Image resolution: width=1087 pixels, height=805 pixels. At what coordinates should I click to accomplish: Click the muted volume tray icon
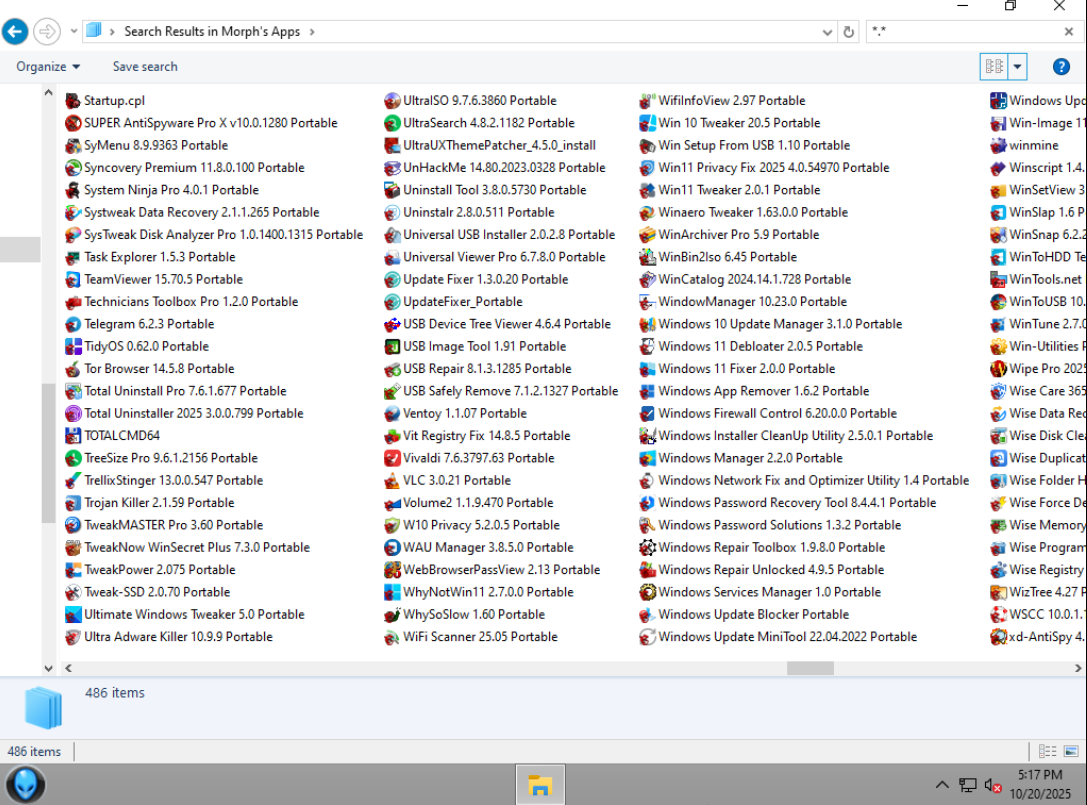click(993, 786)
